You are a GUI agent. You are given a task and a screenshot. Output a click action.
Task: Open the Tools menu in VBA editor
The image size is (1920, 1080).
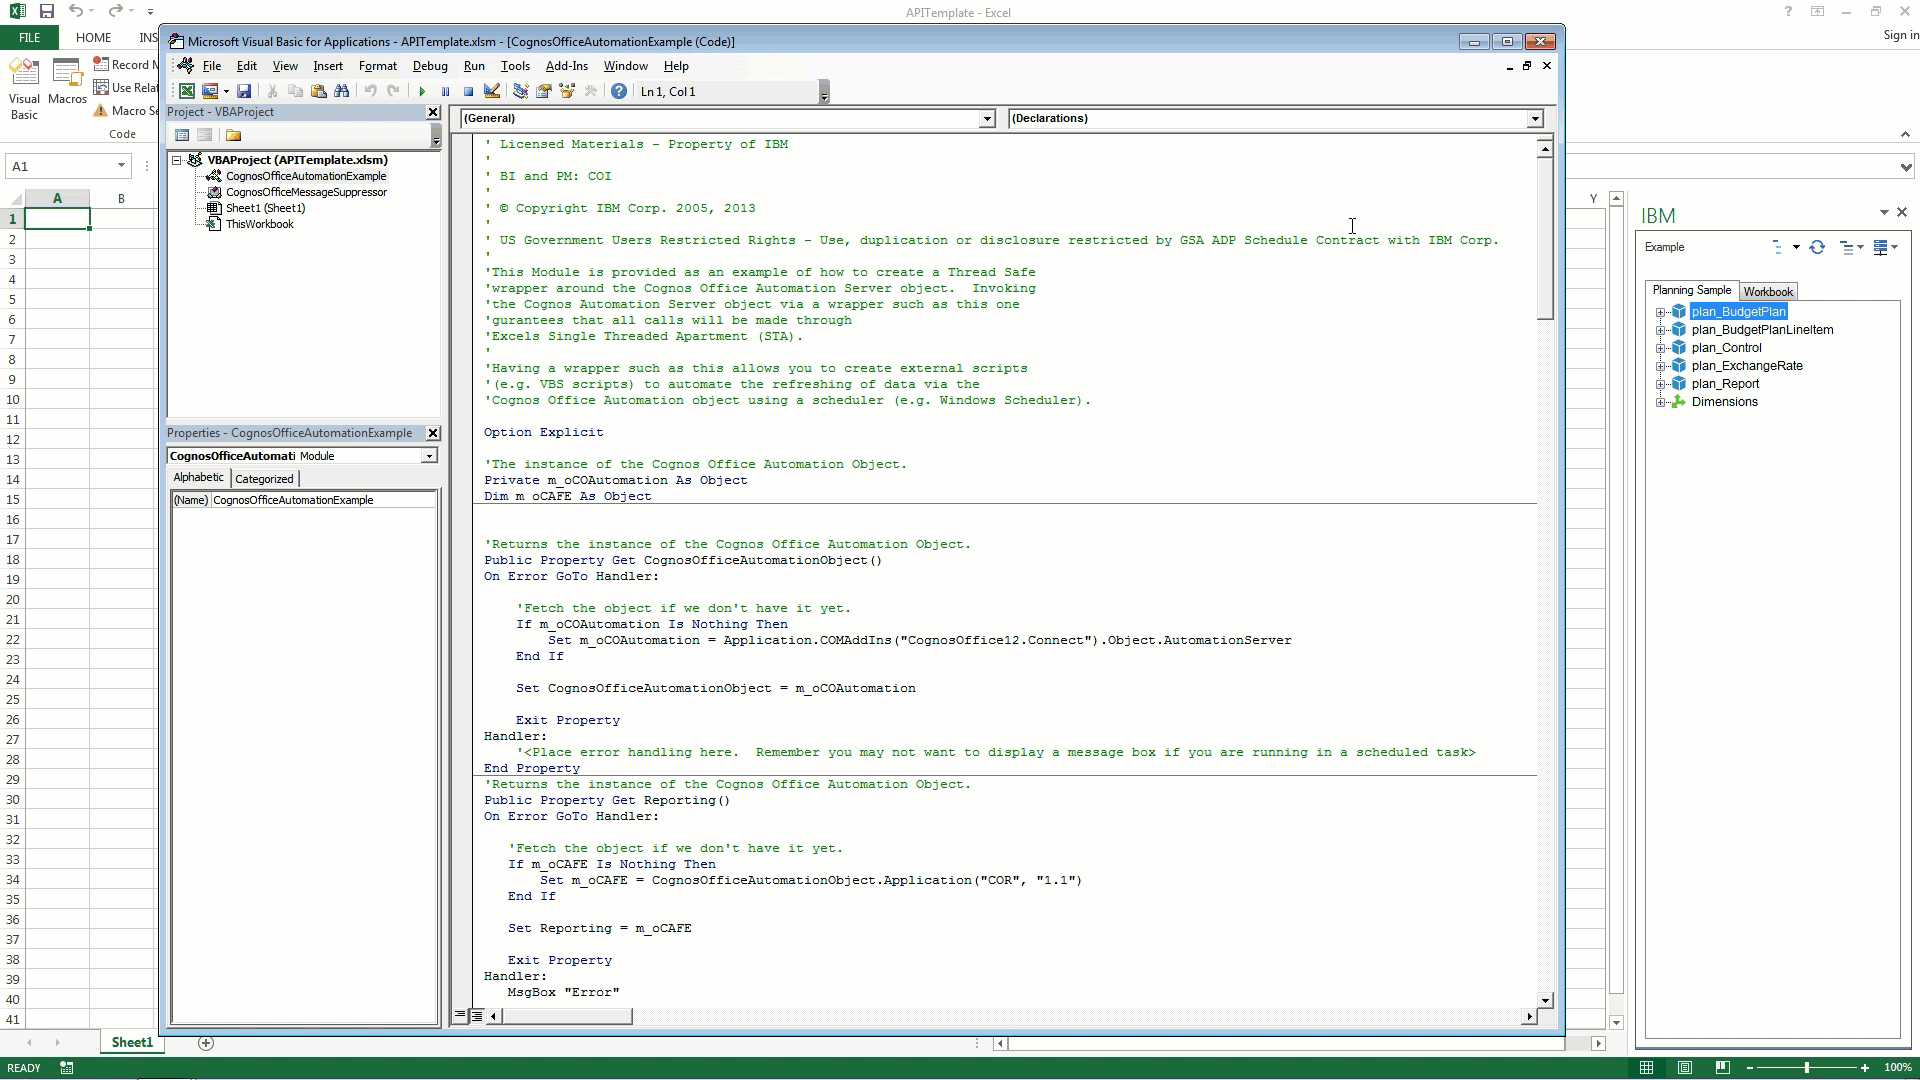(515, 66)
